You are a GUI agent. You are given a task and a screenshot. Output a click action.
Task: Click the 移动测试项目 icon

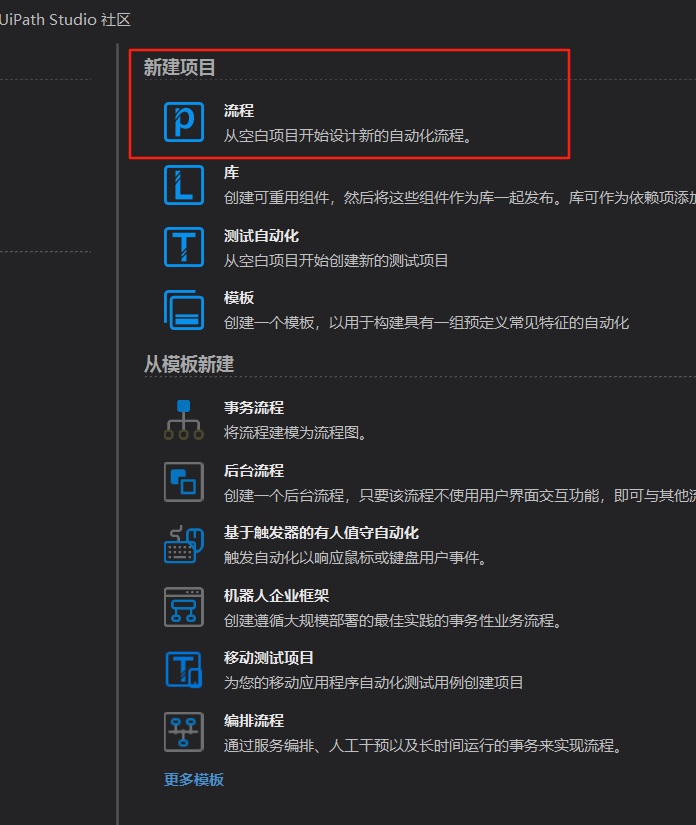point(184,669)
